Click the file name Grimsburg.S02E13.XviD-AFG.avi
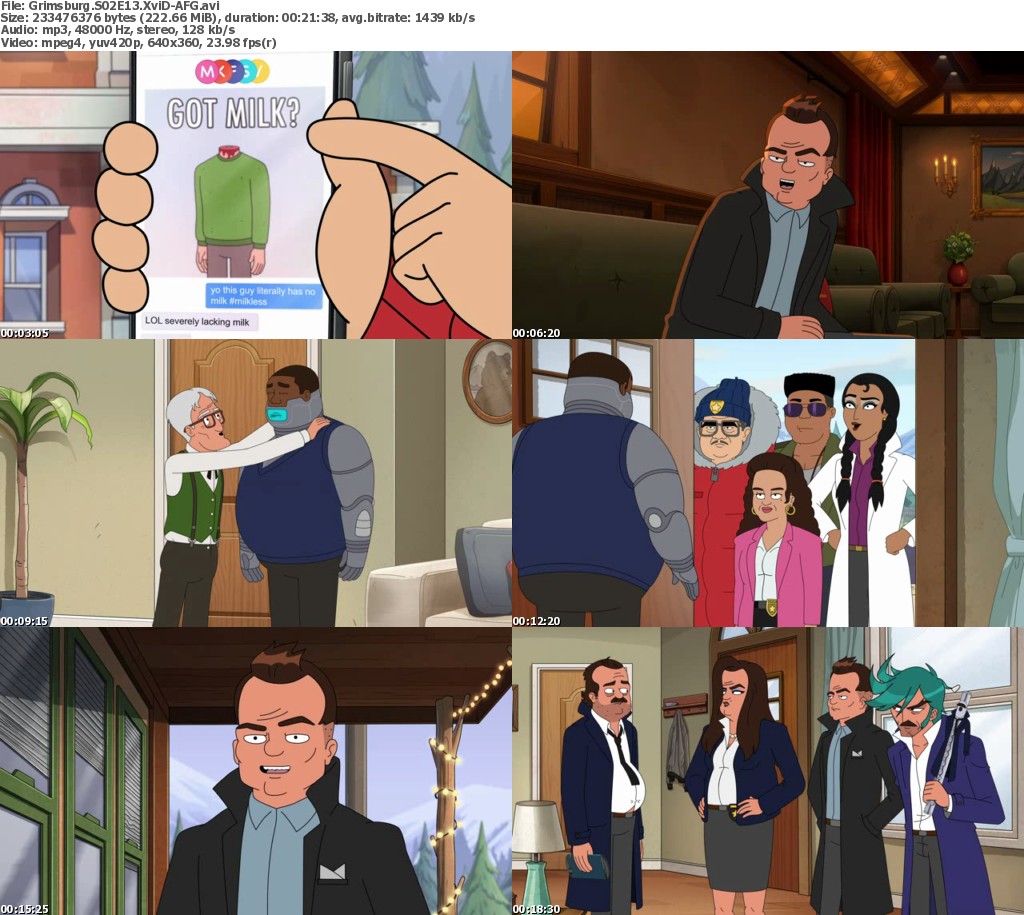1024x915 pixels. 124,6
